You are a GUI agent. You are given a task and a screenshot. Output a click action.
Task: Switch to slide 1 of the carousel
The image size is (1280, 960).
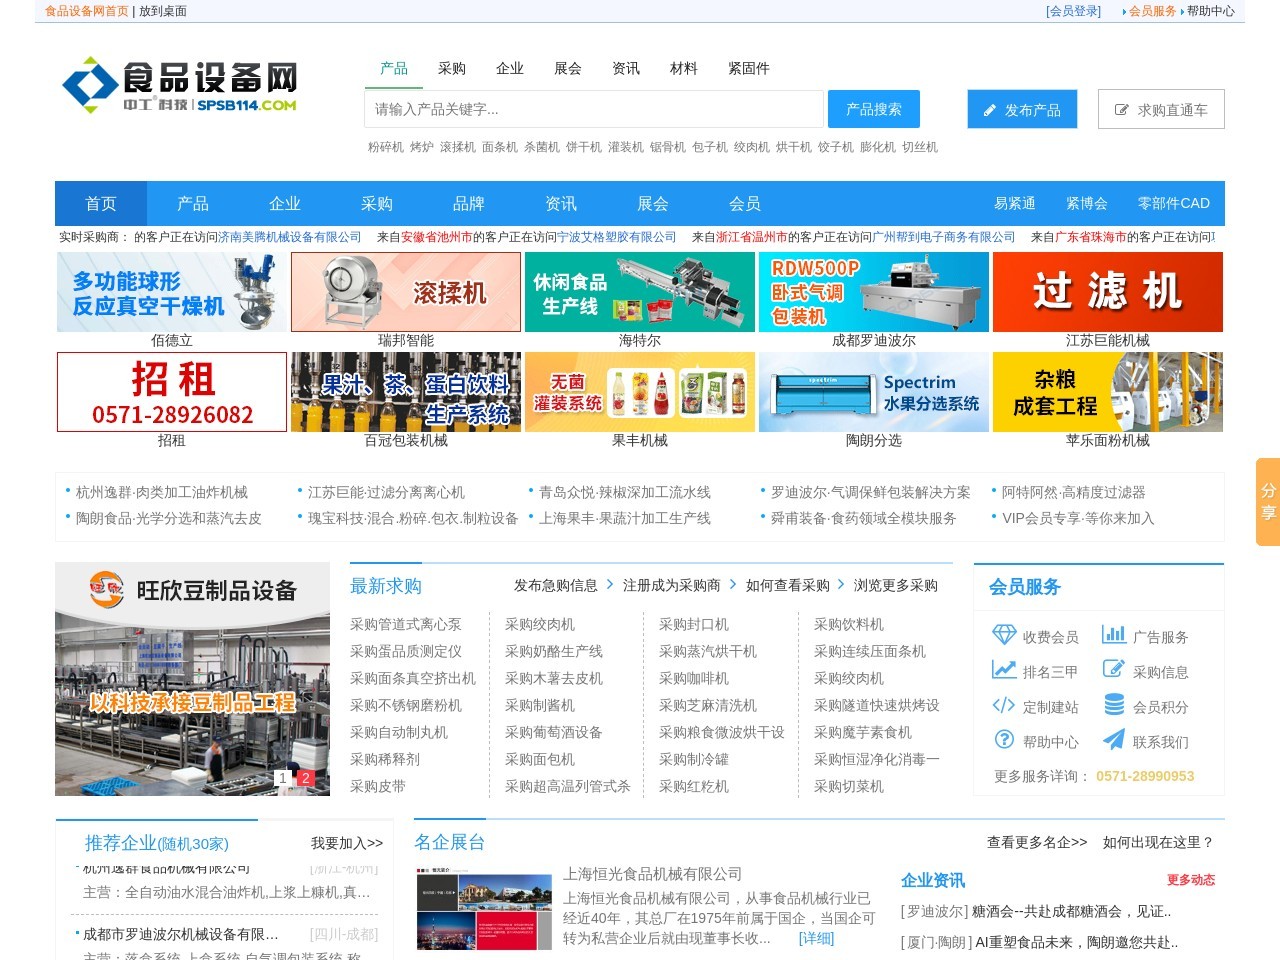(283, 778)
